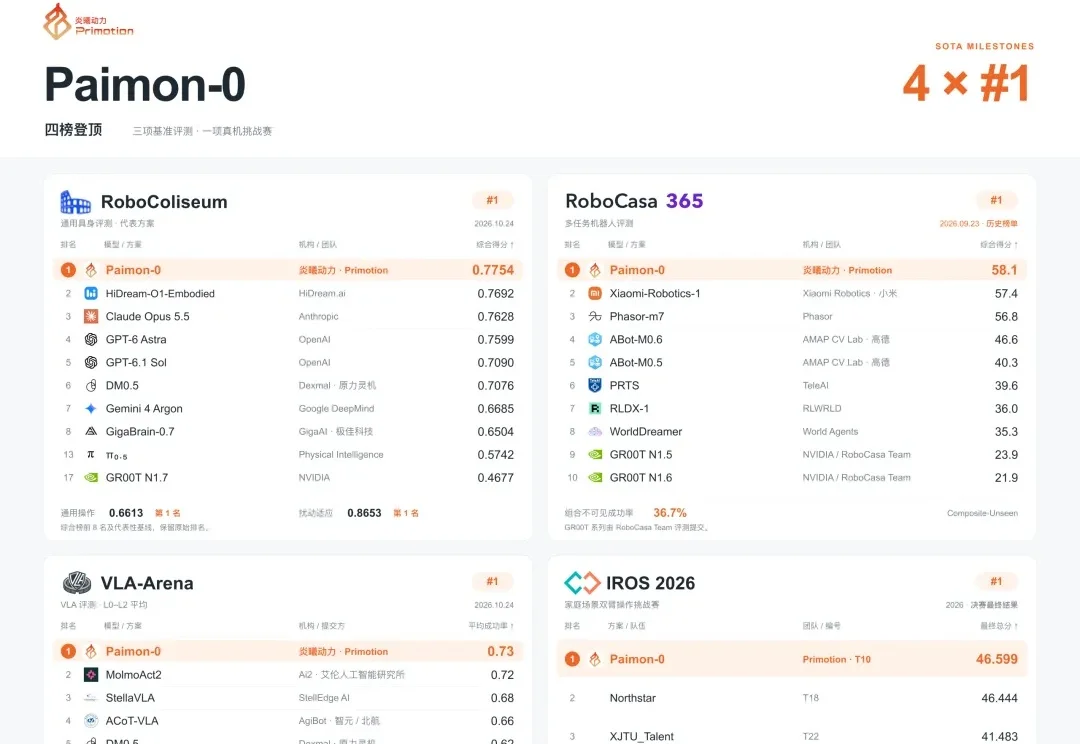The width and height of the screenshot is (1080, 744).
Task: Click the DM0.5 icon in RoboColiseum
Action: click(x=91, y=386)
